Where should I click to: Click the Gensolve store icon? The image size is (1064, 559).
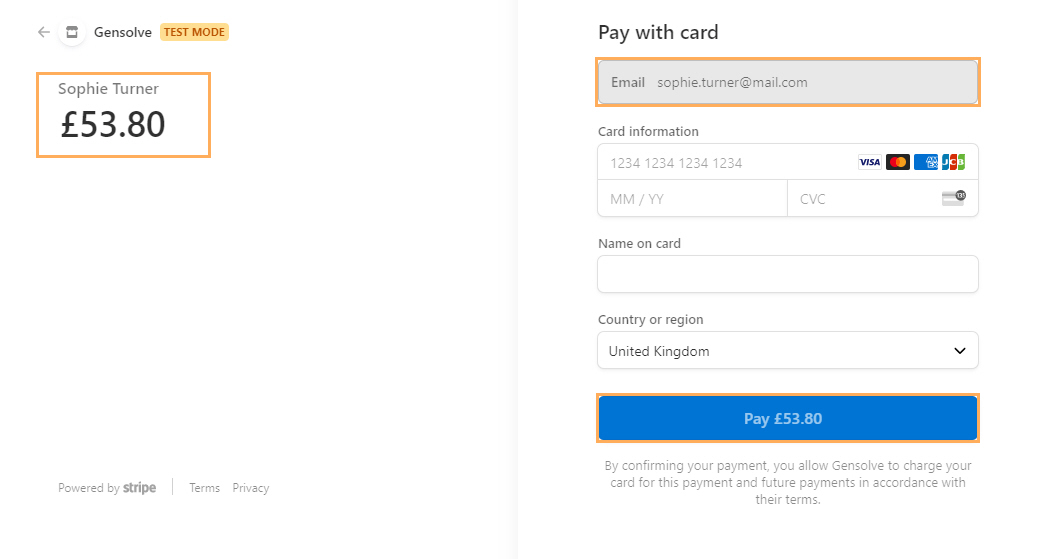72,32
